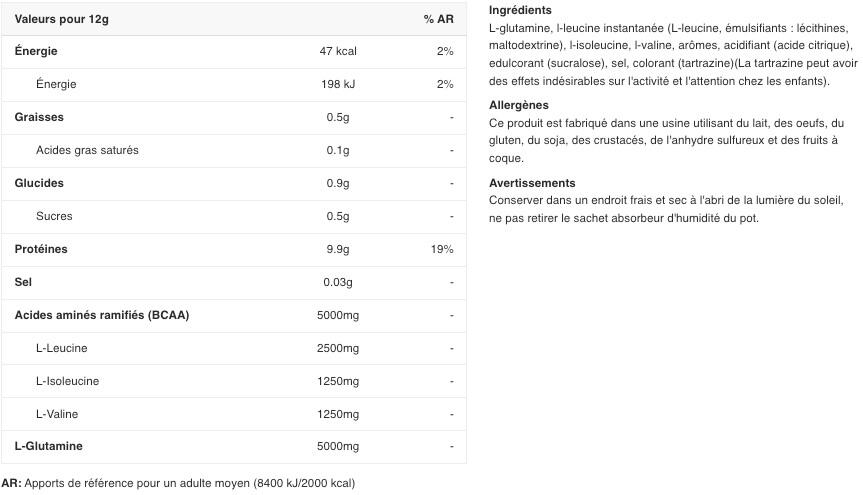The width and height of the screenshot is (863, 495).
Task: Click the 'Glucides' row label
Action: point(39,183)
